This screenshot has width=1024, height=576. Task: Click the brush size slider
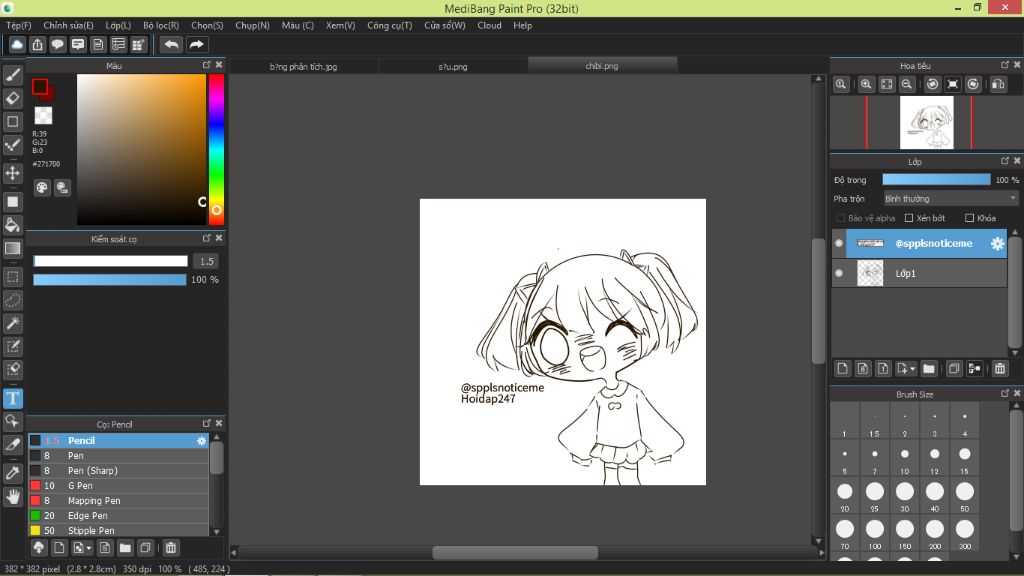tap(110, 261)
